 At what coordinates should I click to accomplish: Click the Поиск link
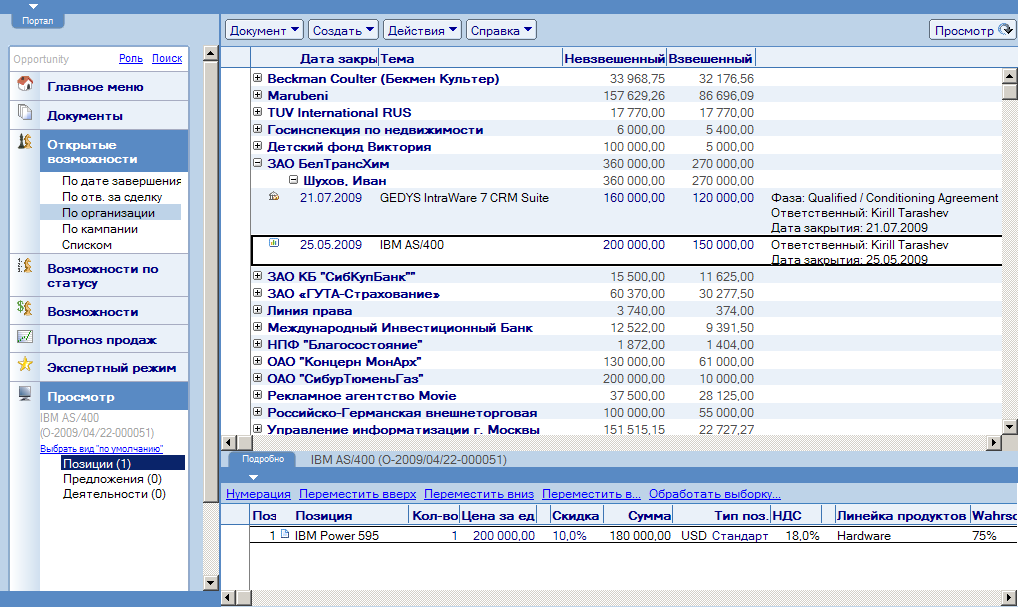click(167, 58)
